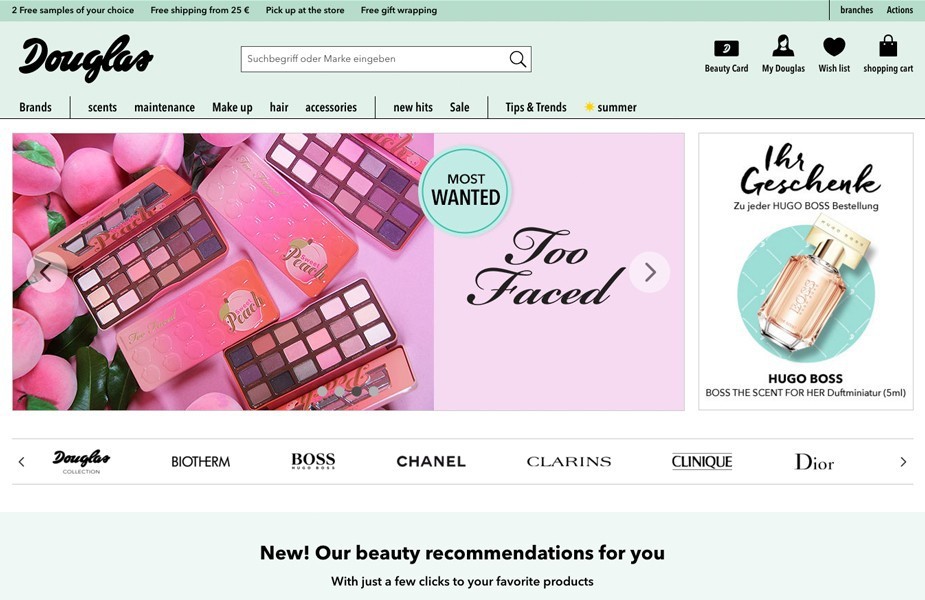925x600 pixels.
Task: Open the Wish list heart icon
Action: click(x=834, y=47)
